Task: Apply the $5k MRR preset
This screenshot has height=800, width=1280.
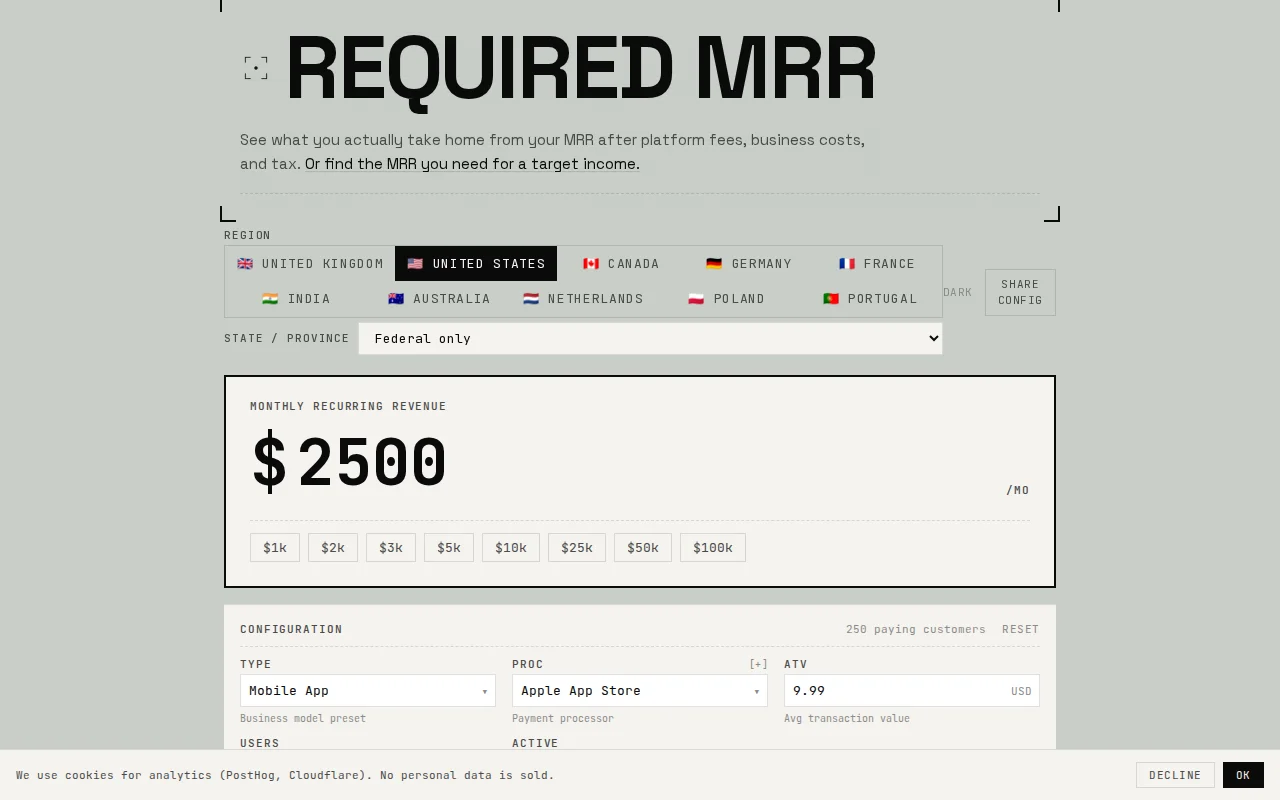Action: coord(449,548)
